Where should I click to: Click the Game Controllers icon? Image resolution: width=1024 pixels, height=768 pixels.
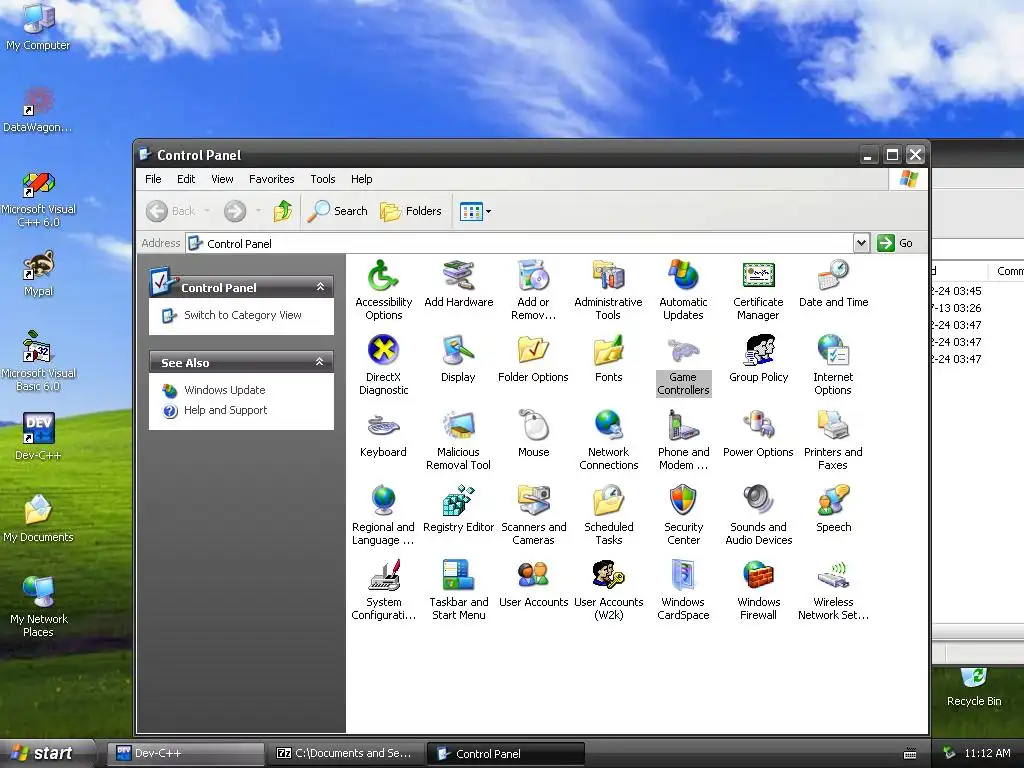pyautogui.click(x=683, y=365)
